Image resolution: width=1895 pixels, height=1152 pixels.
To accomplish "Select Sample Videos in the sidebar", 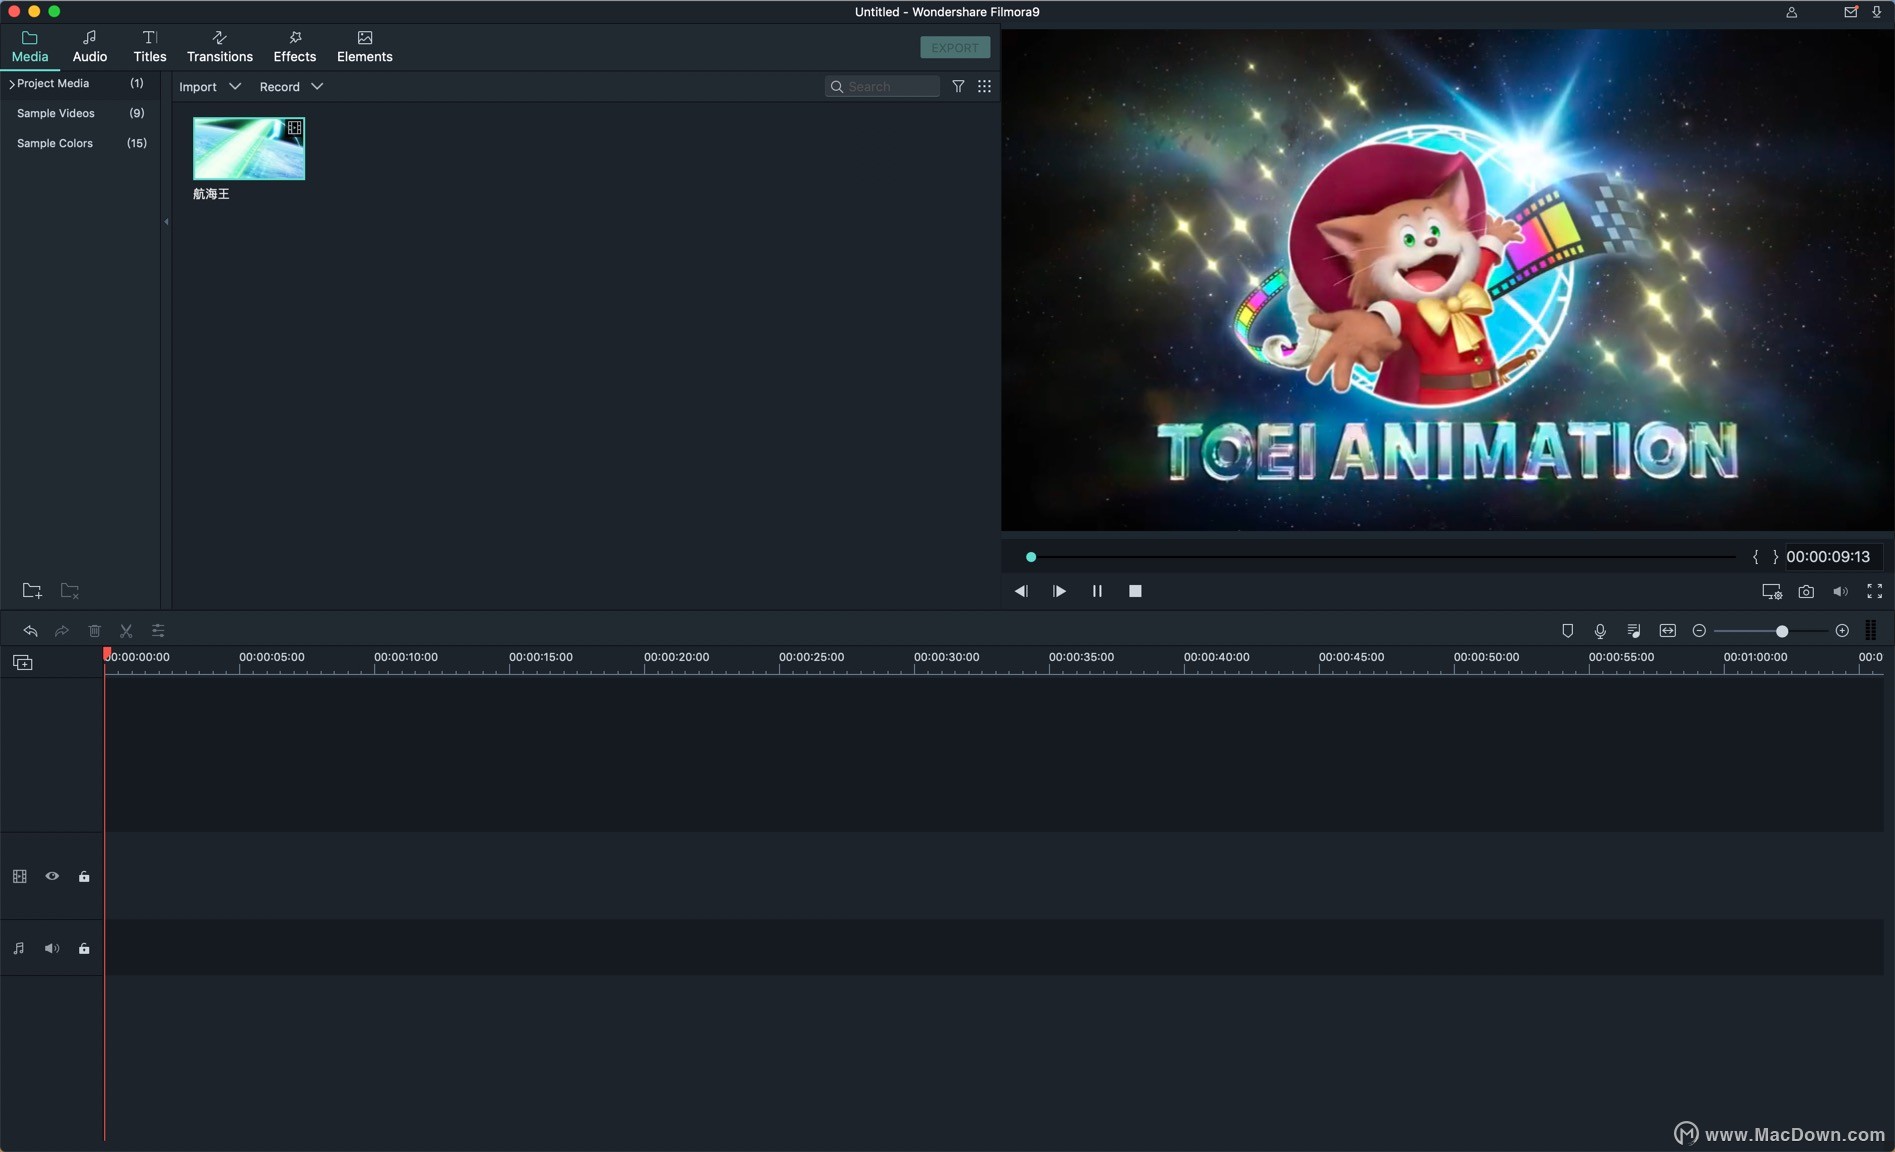I will tap(56, 114).
